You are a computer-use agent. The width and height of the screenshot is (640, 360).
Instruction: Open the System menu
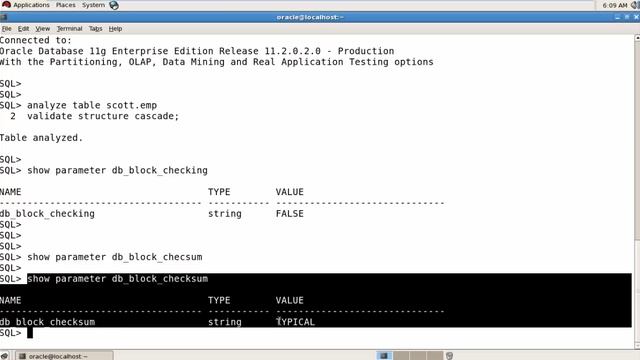[93, 5]
